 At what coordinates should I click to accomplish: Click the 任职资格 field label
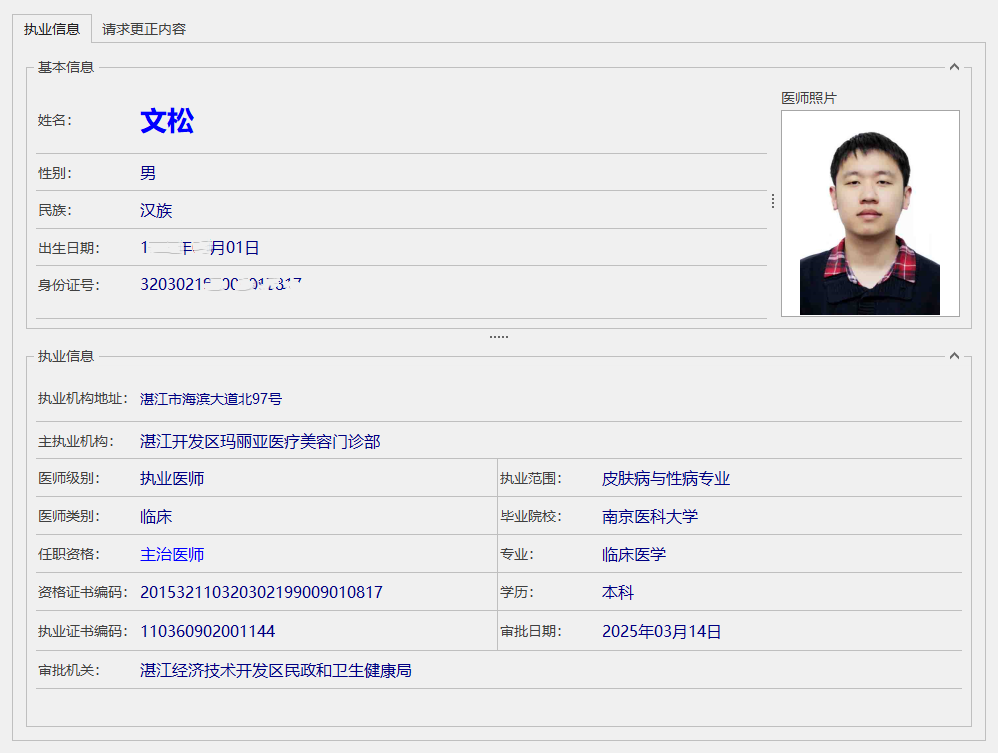pyautogui.click(x=69, y=554)
